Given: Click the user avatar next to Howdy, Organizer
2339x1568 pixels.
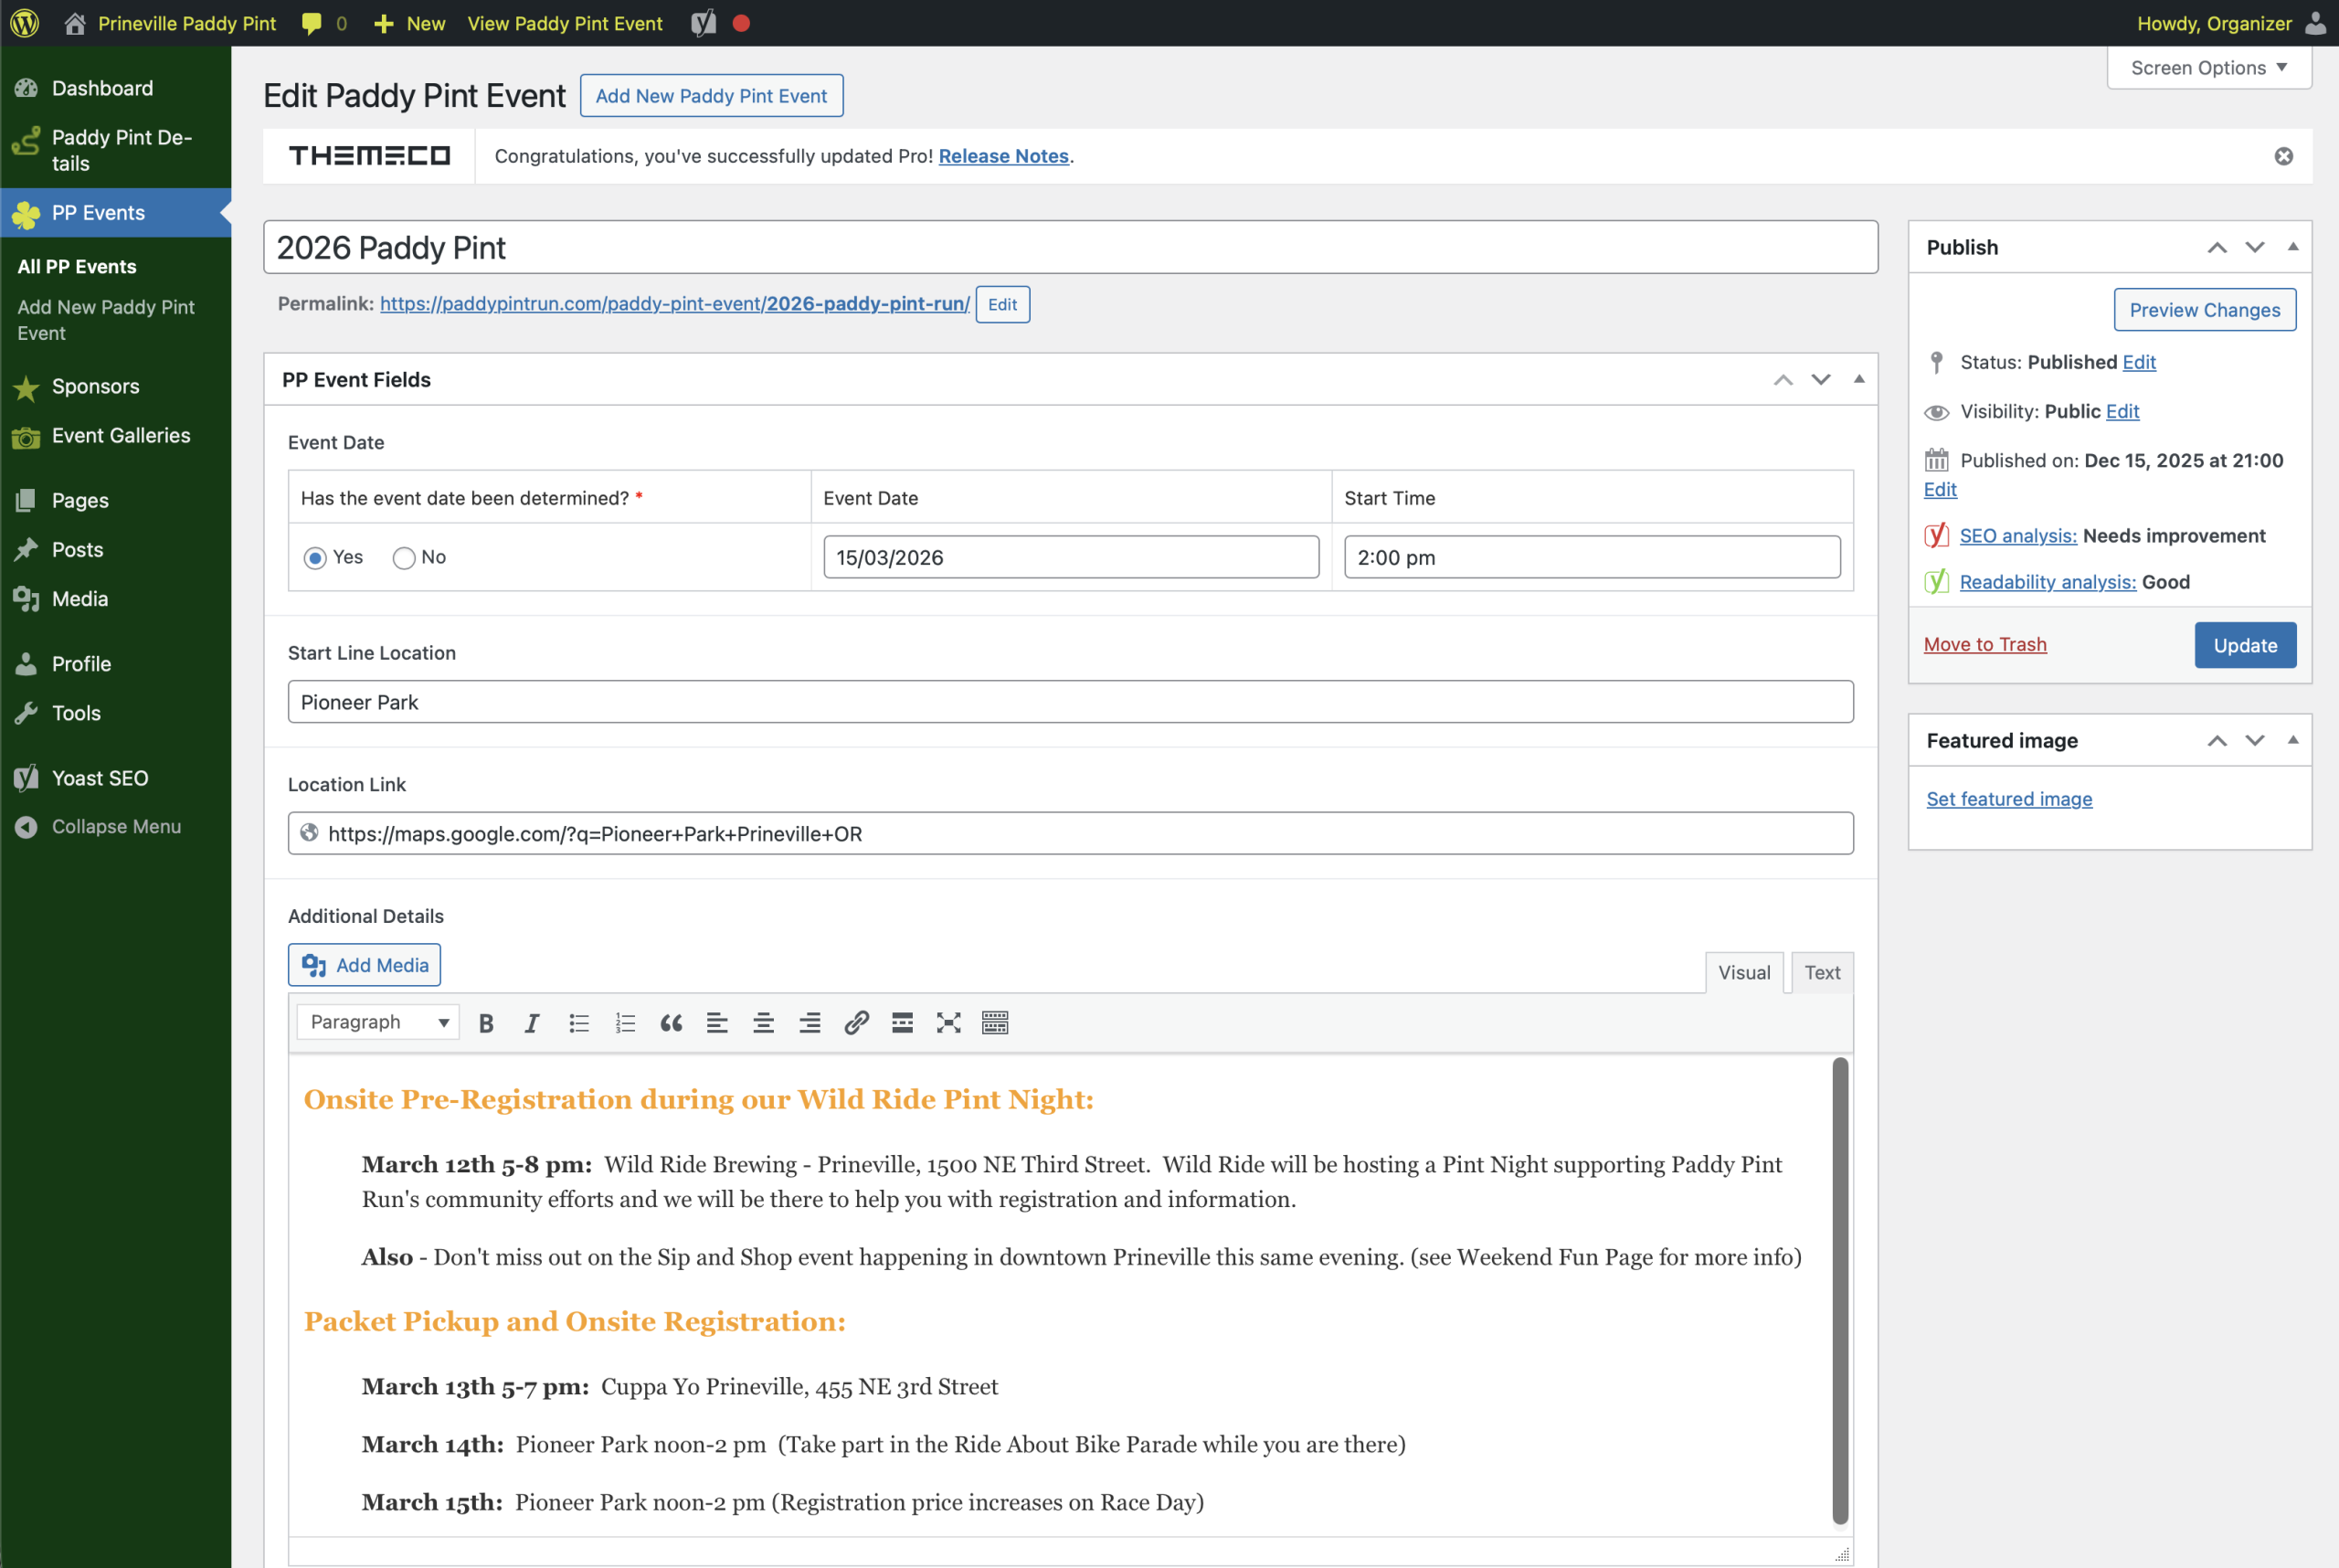Looking at the screenshot, I should pyautogui.click(x=2314, y=23).
